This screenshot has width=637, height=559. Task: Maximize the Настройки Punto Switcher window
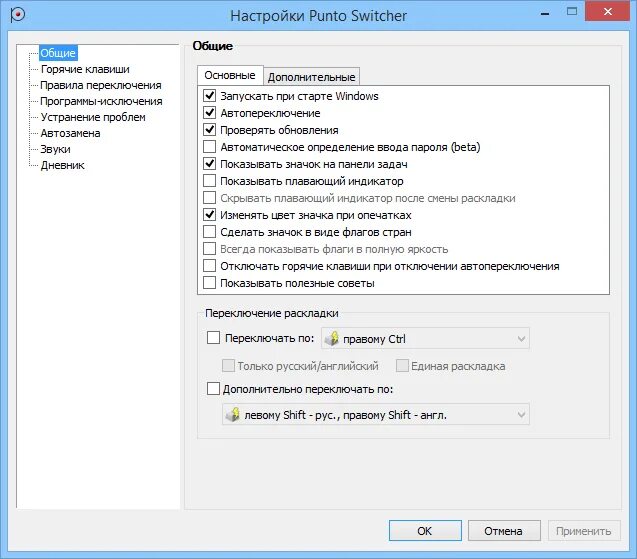[x=572, y=11]
